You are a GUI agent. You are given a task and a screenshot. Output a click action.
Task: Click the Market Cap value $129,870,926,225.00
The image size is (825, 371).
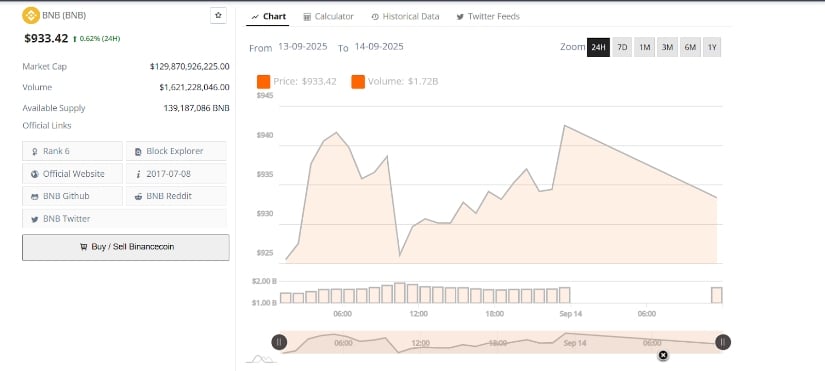point(189,66)
